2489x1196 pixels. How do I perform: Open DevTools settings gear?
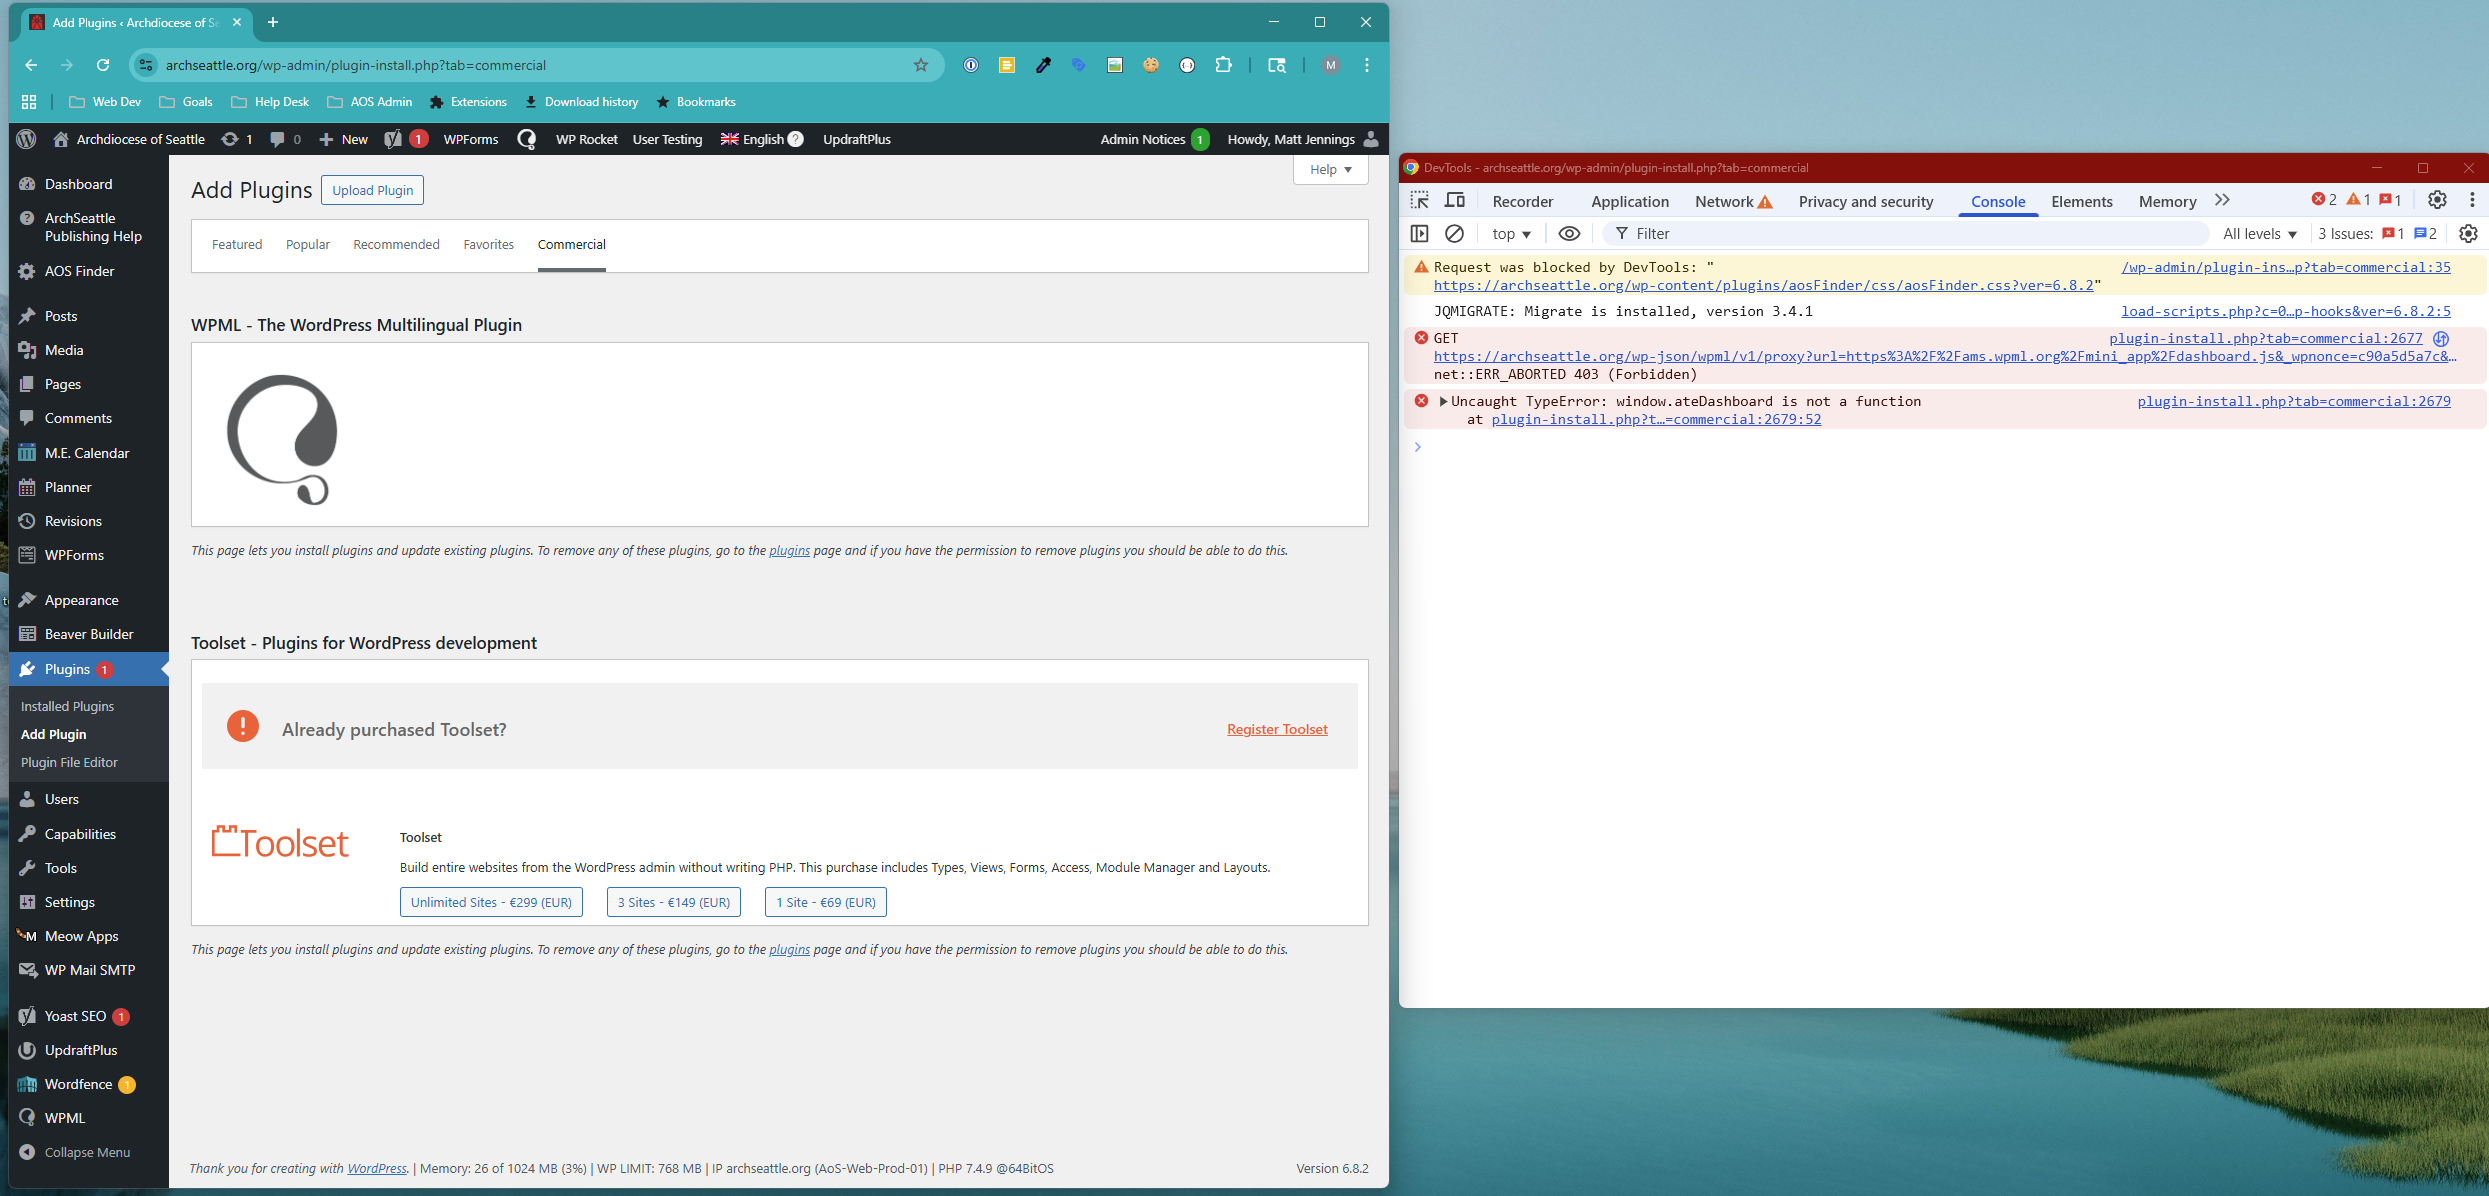tap(2437, 200)
